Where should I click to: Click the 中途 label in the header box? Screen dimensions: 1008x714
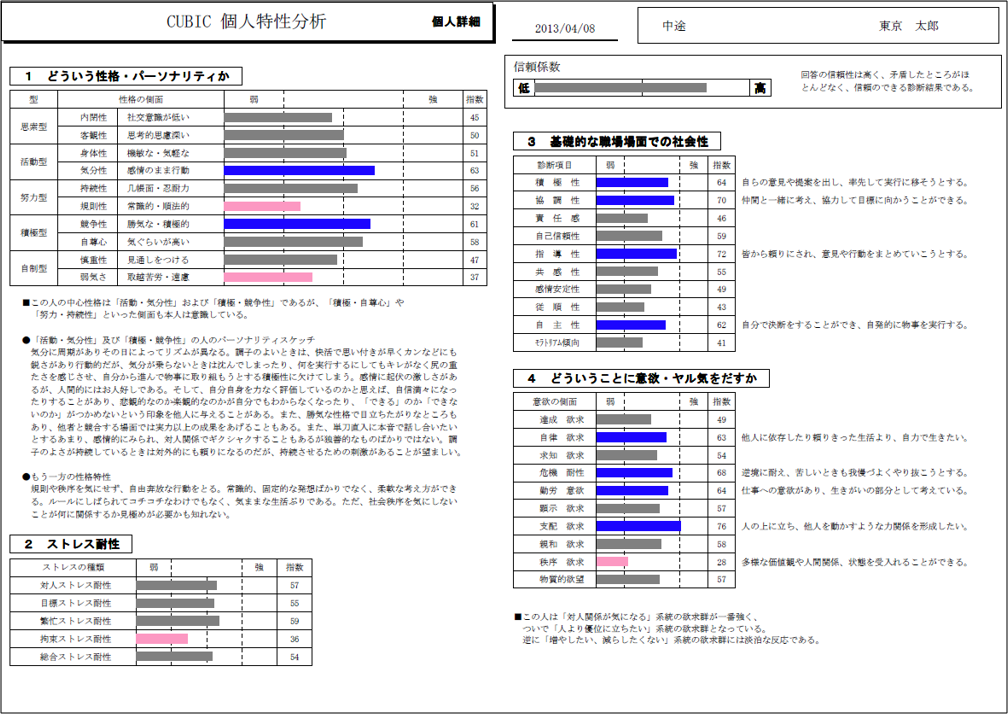674,26
